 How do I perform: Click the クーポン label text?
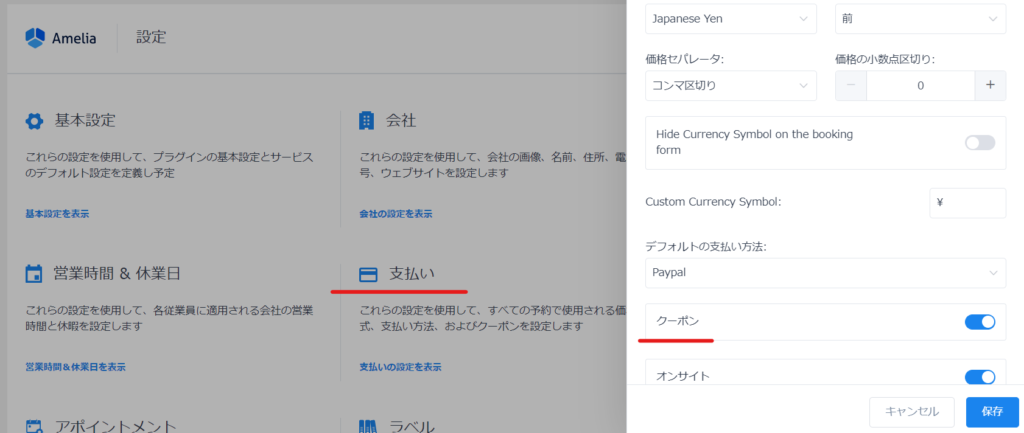(677, 321)
